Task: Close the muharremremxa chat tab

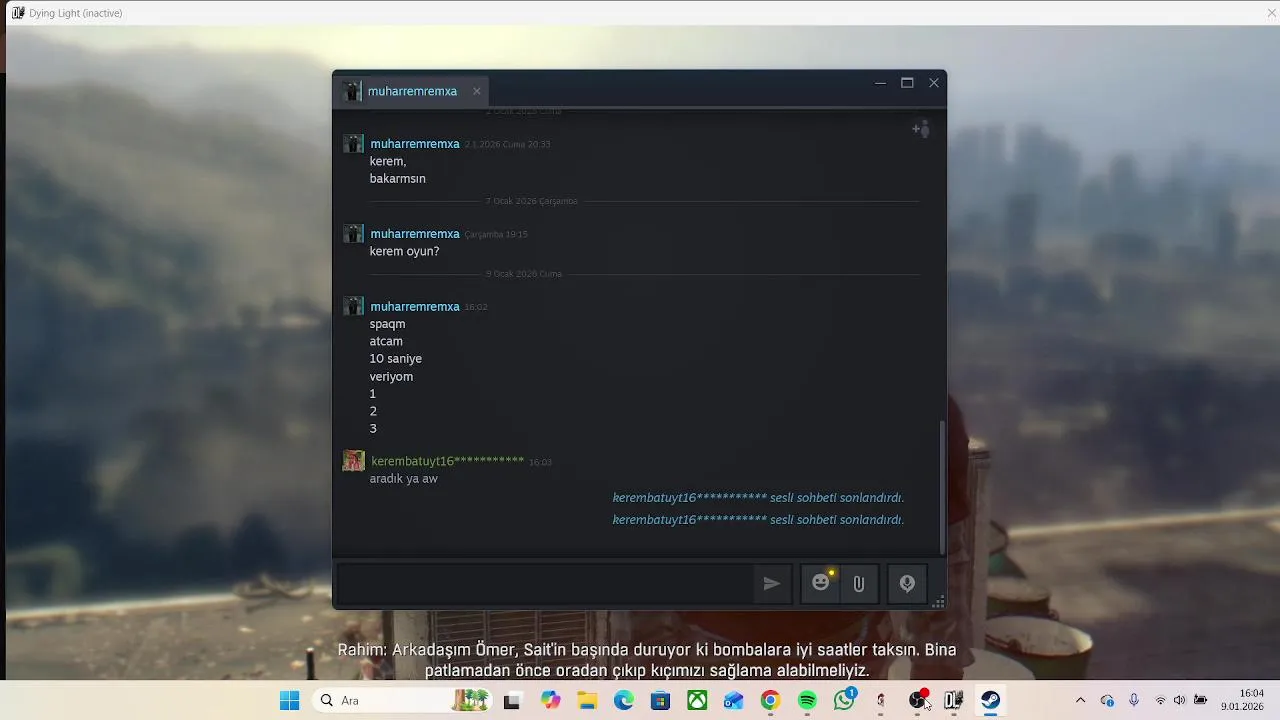Action: pos(477,91)
